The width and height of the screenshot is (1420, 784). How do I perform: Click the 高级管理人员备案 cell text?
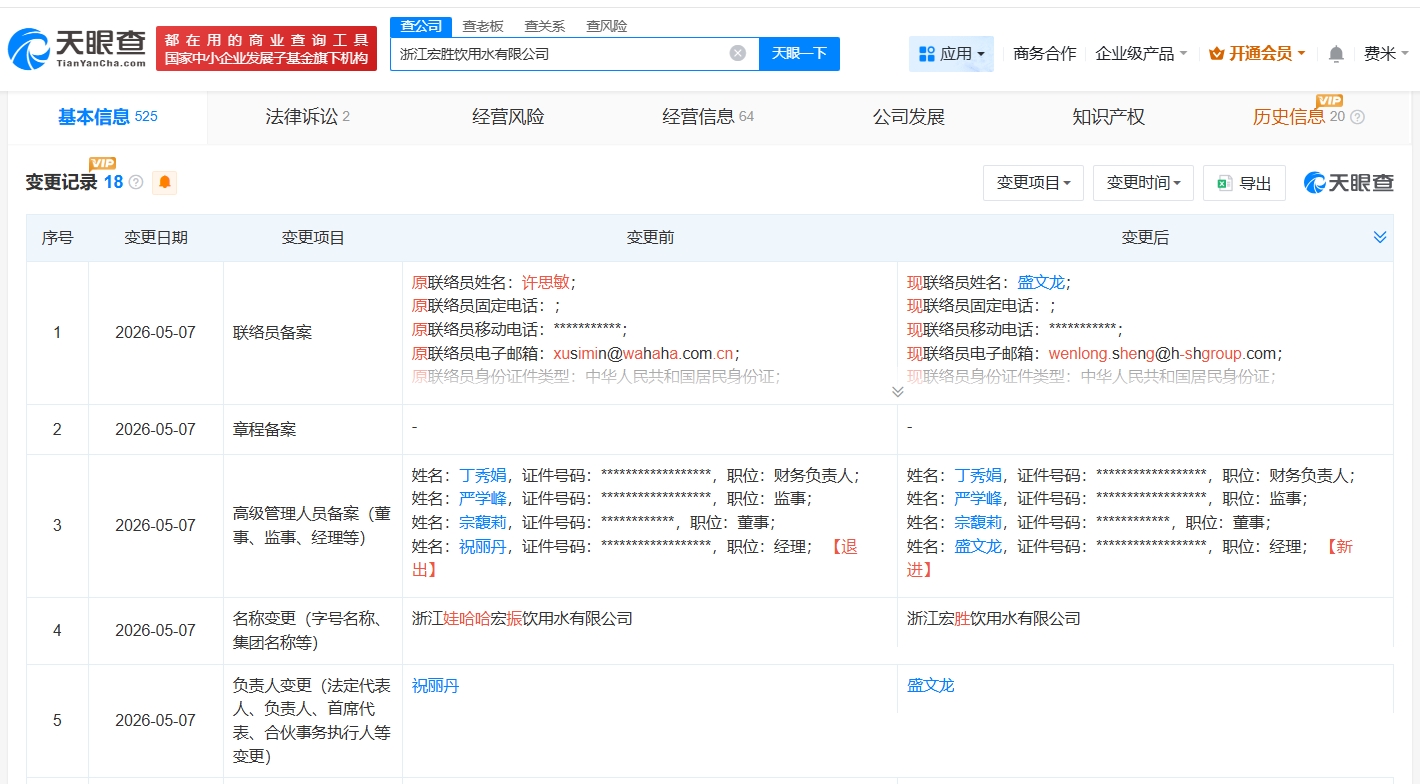tap(311, 525)
